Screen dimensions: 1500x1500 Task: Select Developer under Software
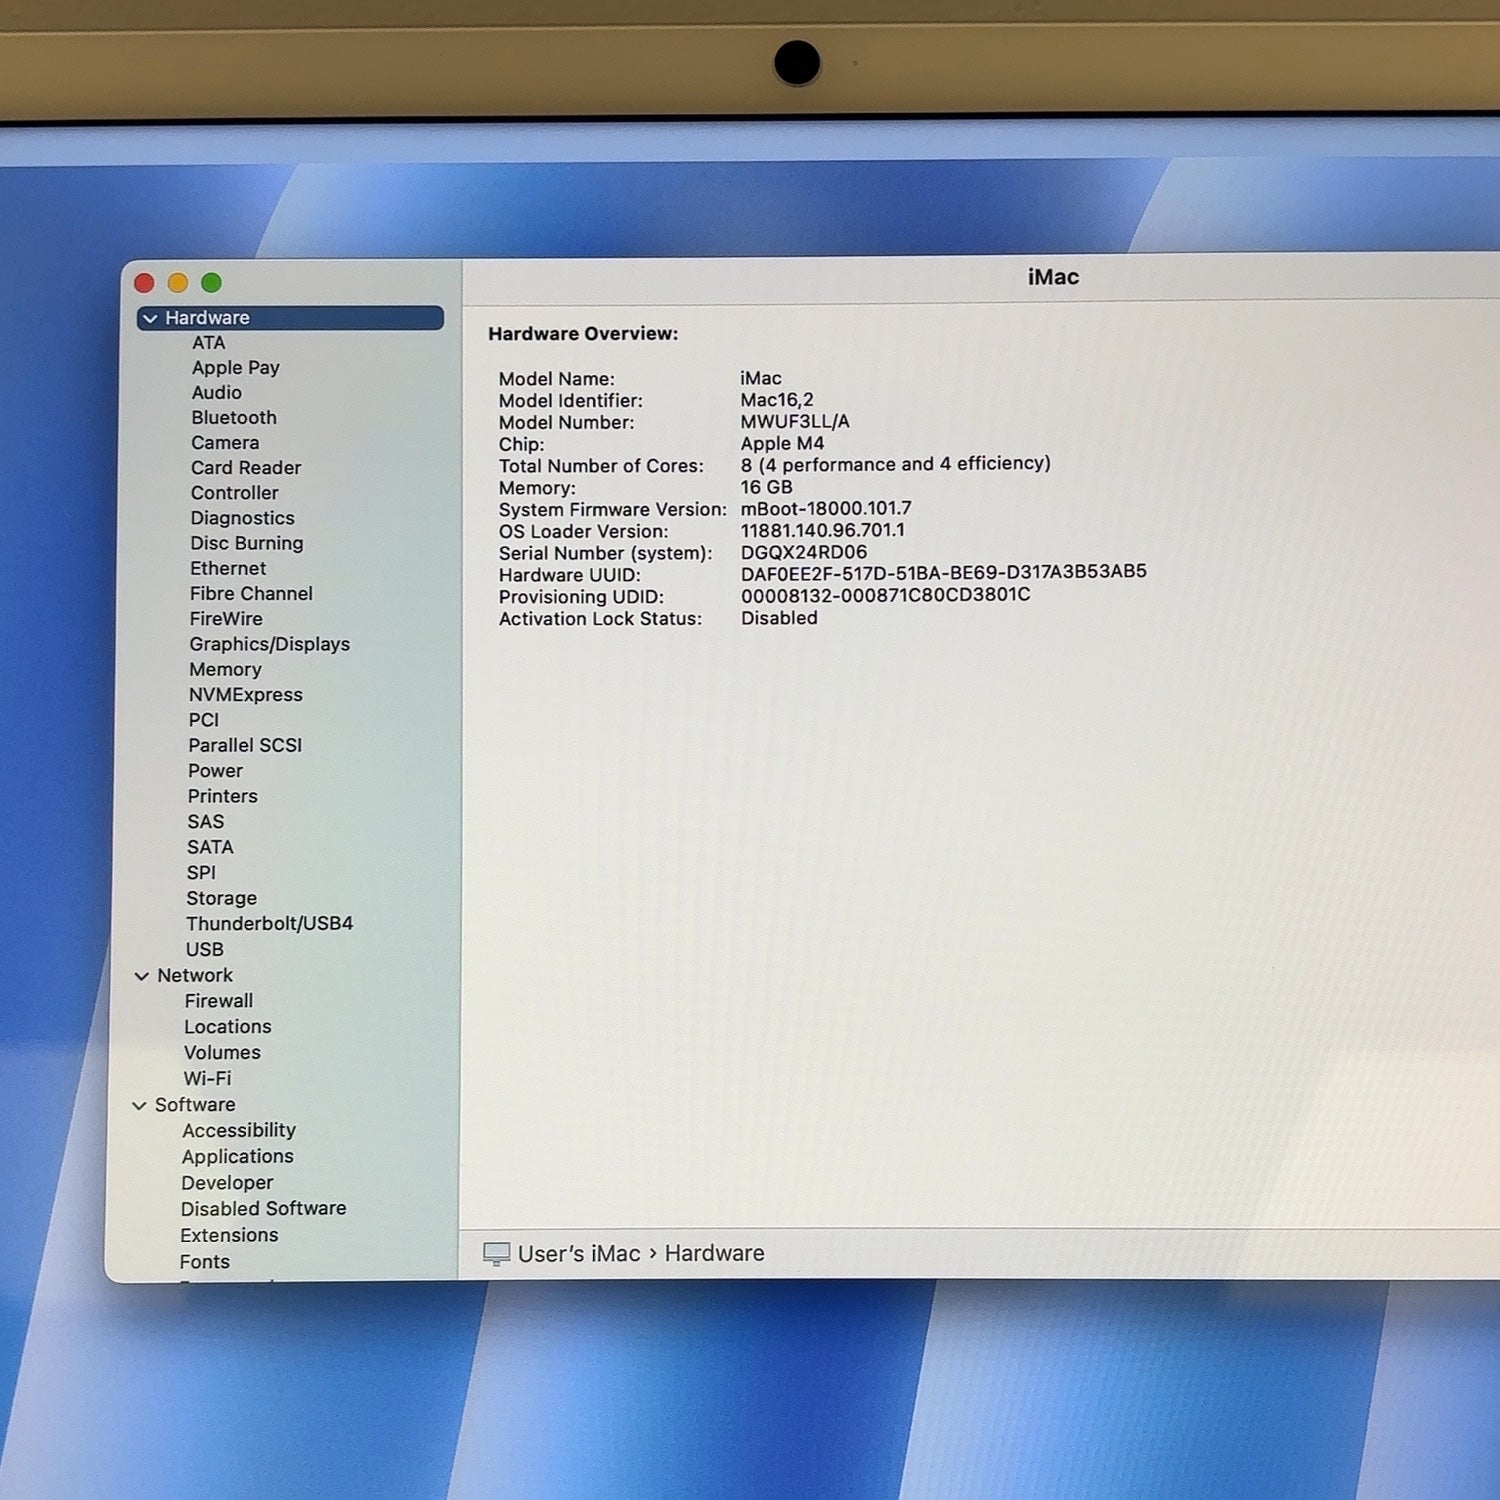pyautogui.click(x=227, y=1183)
